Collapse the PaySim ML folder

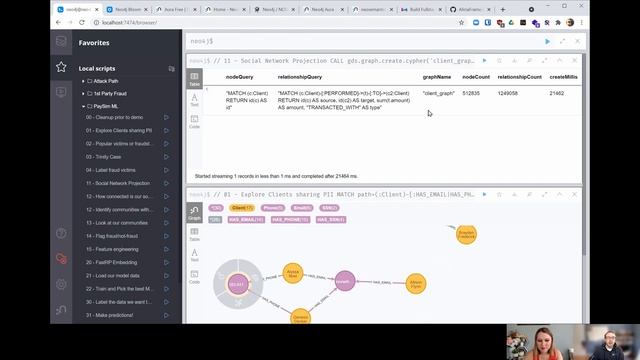pos(83,106)
